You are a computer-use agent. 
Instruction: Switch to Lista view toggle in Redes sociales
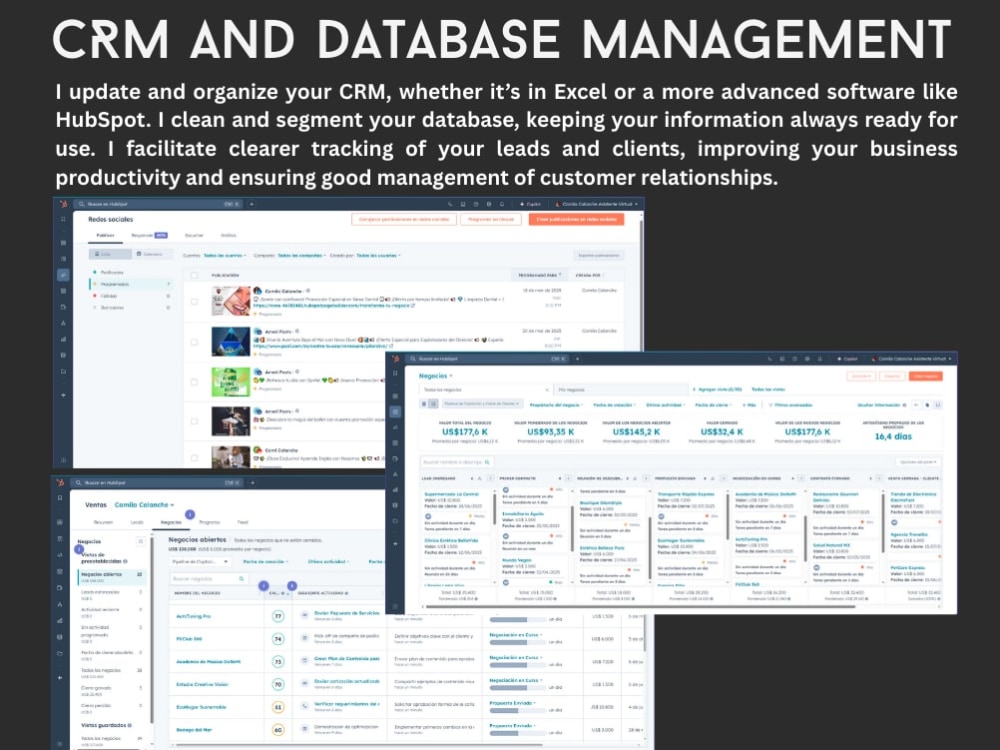tap(110, 254)
